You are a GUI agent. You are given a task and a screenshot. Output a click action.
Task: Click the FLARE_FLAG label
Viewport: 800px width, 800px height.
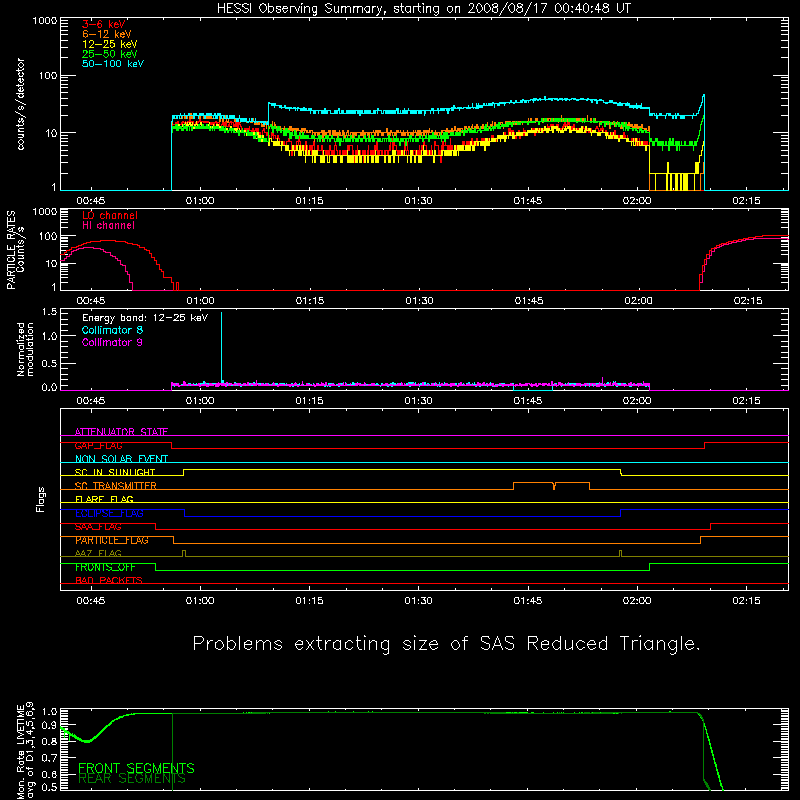(x=104, y=499)
